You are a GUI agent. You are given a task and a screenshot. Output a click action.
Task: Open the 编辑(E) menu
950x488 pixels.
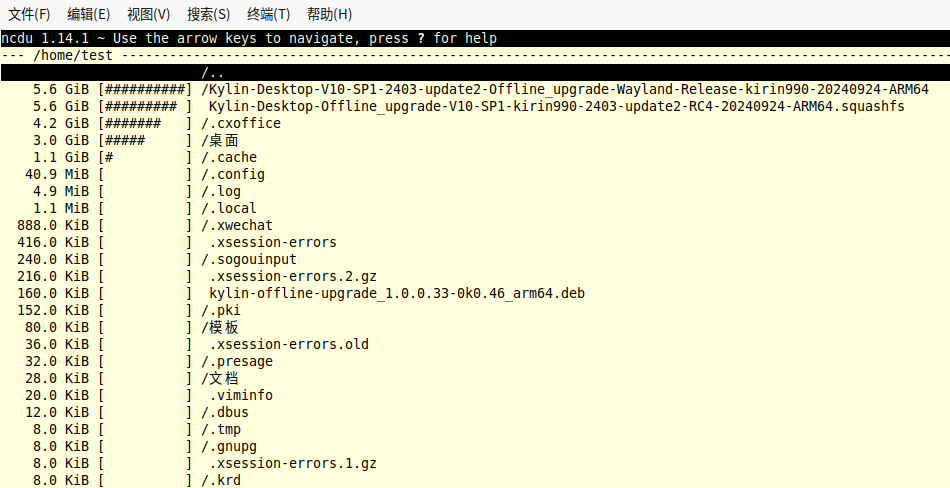tap(89, 14)
